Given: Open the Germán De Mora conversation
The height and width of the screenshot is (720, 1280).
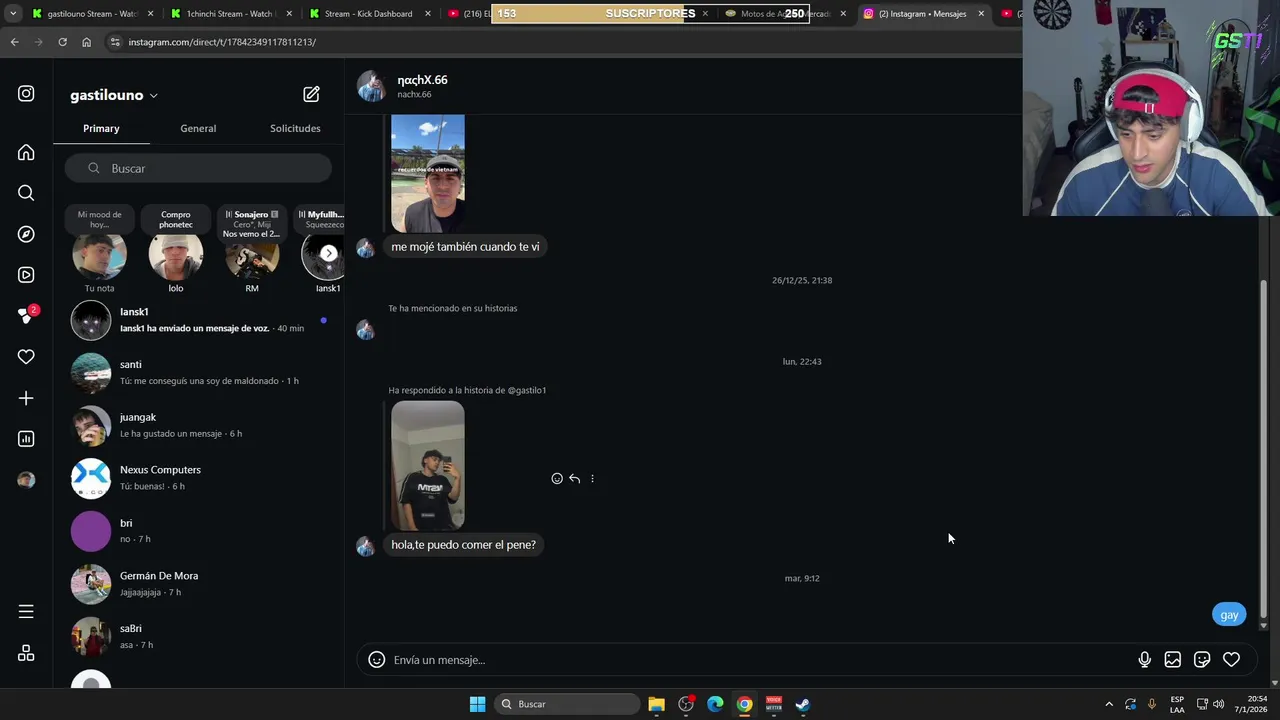Looking at the screenshot, I should point(198,584).
